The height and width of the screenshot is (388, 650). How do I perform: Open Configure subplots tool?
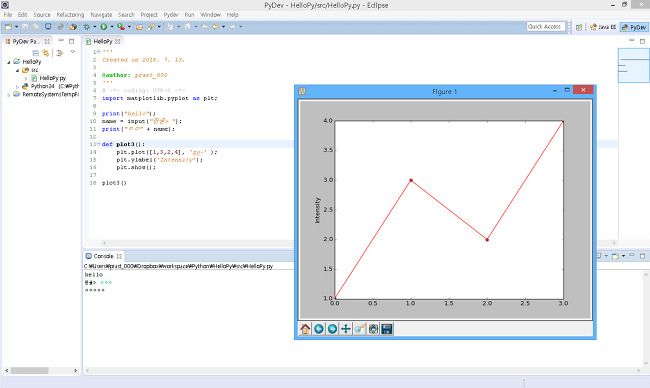click(373, 329)
